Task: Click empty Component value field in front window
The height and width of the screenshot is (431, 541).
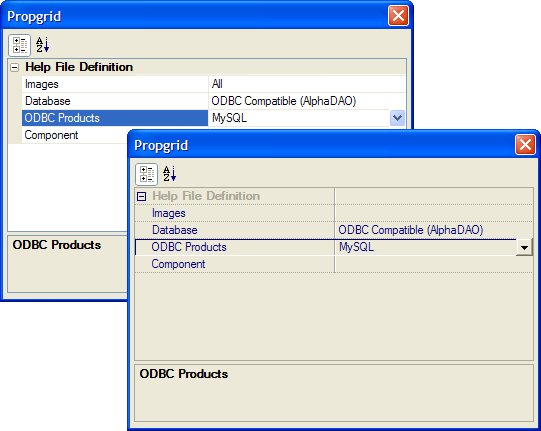Action: point(434,264)
